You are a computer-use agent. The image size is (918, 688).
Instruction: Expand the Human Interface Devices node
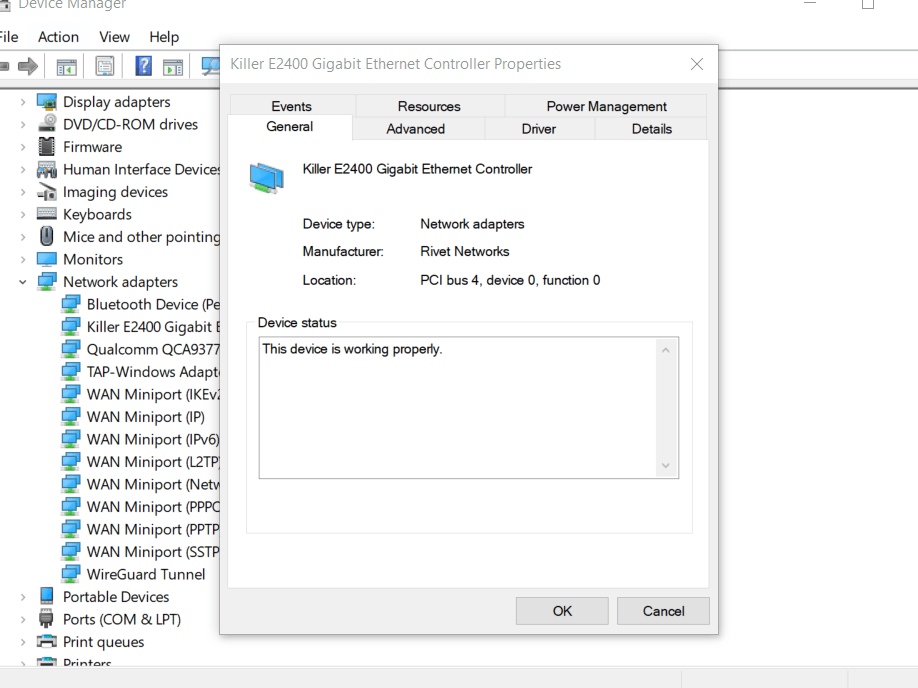(x=23, y=169)
